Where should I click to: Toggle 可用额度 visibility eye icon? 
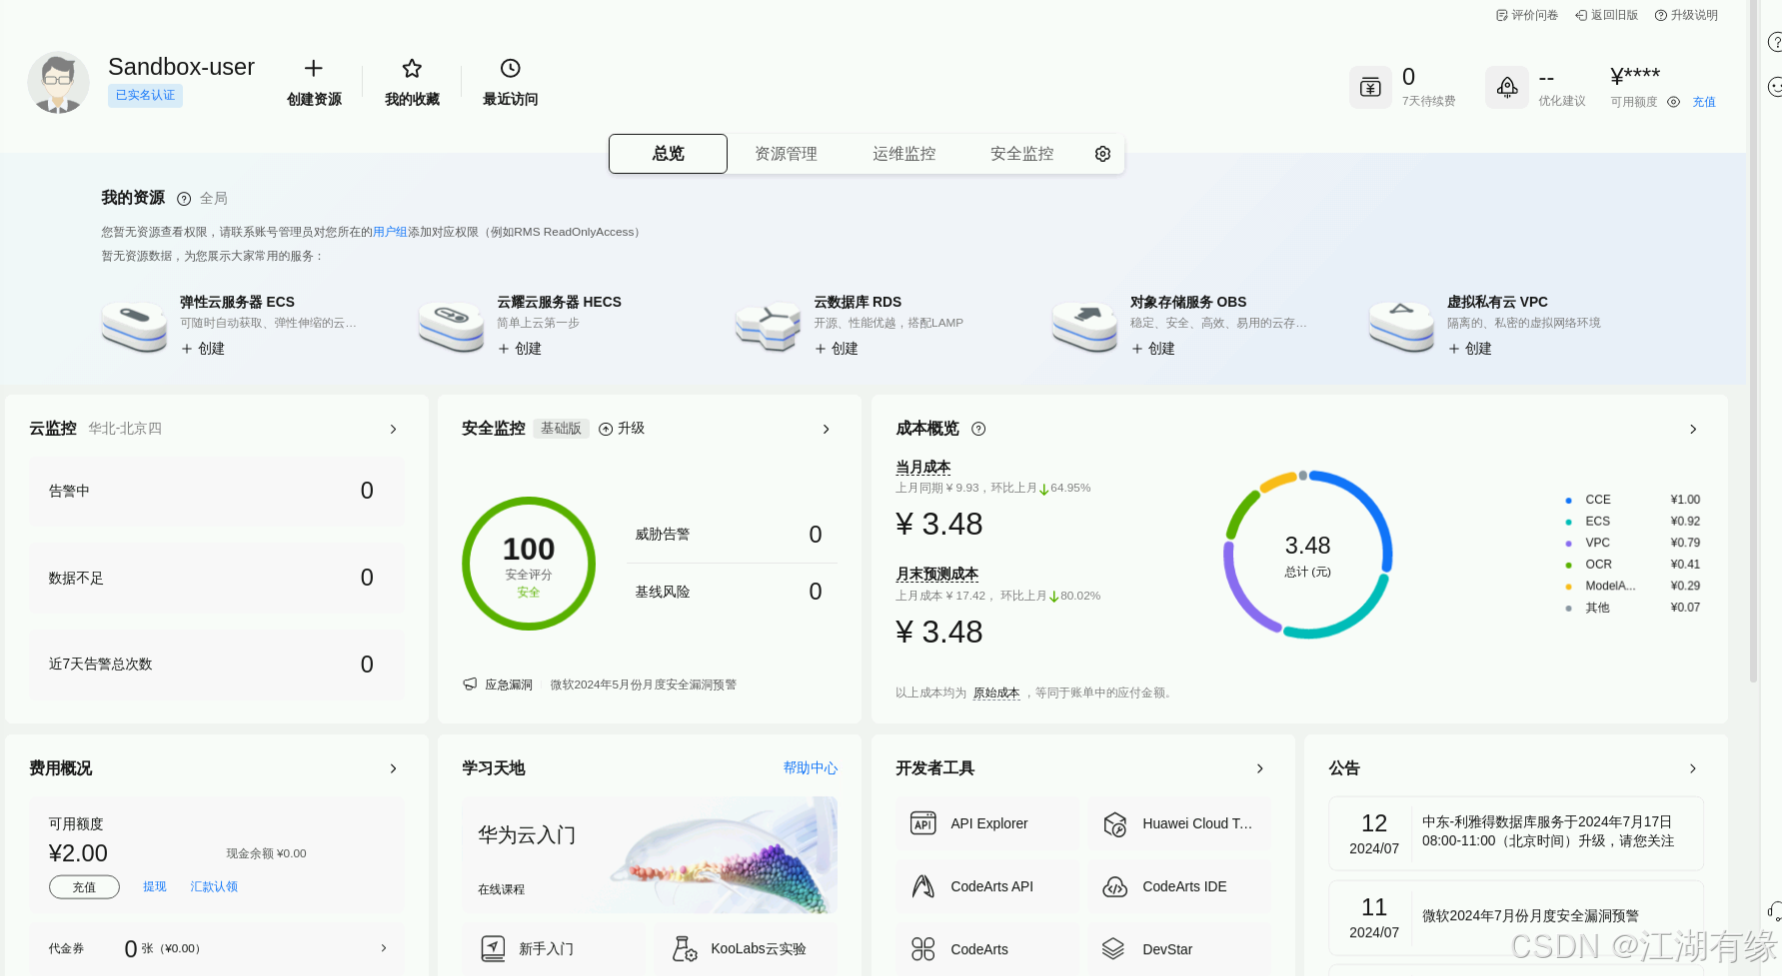(x=1673, y=102)
